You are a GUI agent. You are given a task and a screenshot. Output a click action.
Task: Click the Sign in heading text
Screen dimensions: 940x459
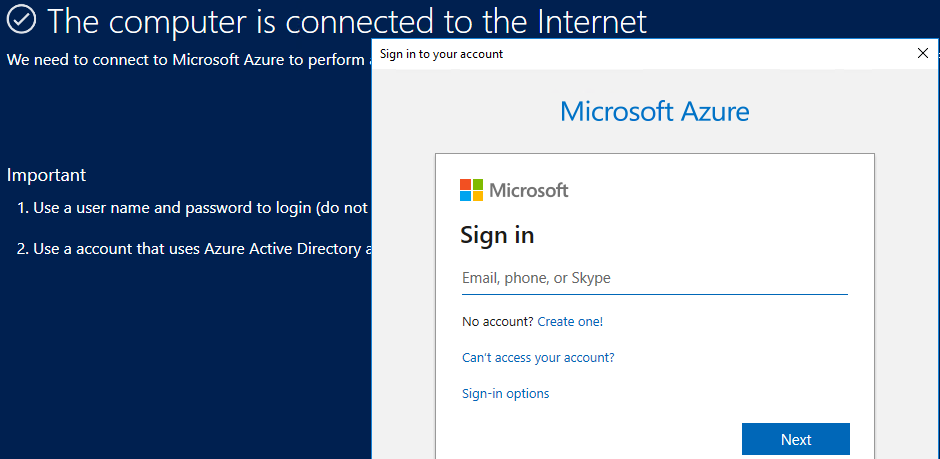coord(497,235)
